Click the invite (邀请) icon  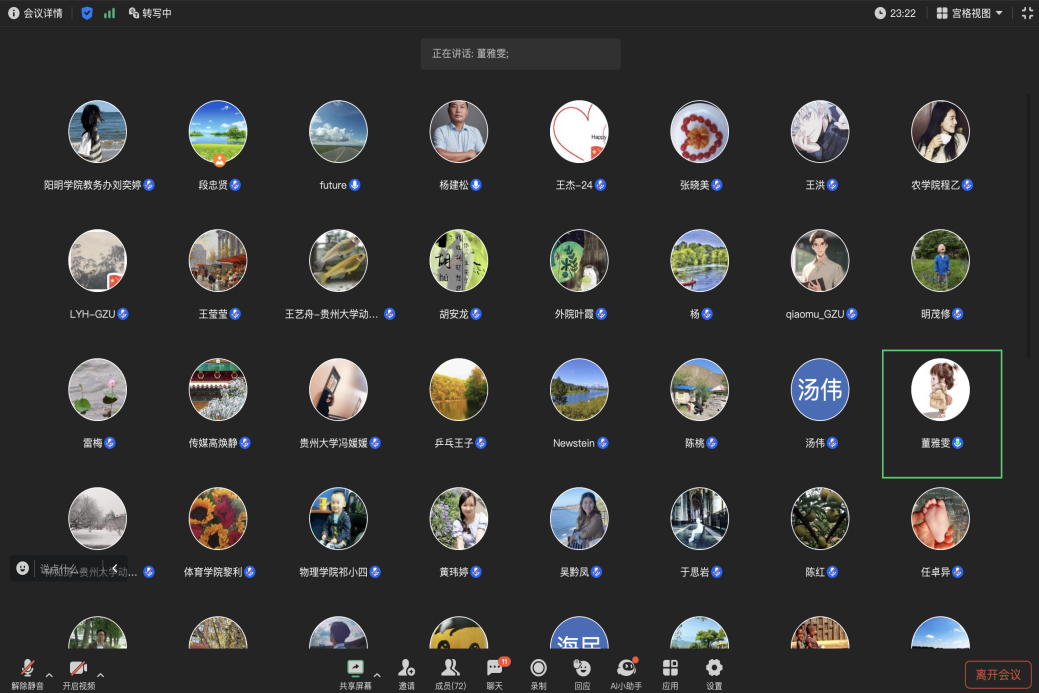tap(407, 669)
